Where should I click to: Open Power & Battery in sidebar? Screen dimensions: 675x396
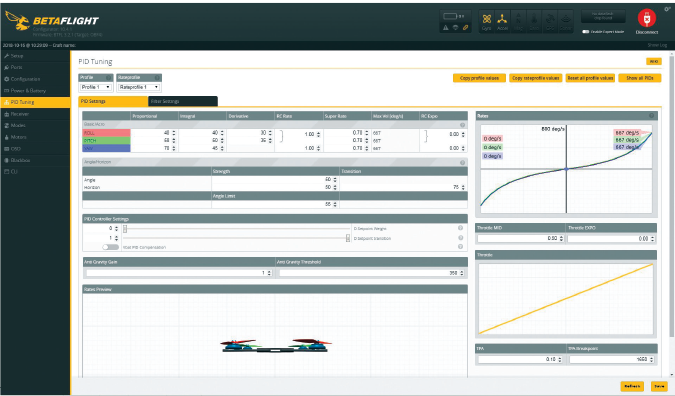tap(35, 91)
